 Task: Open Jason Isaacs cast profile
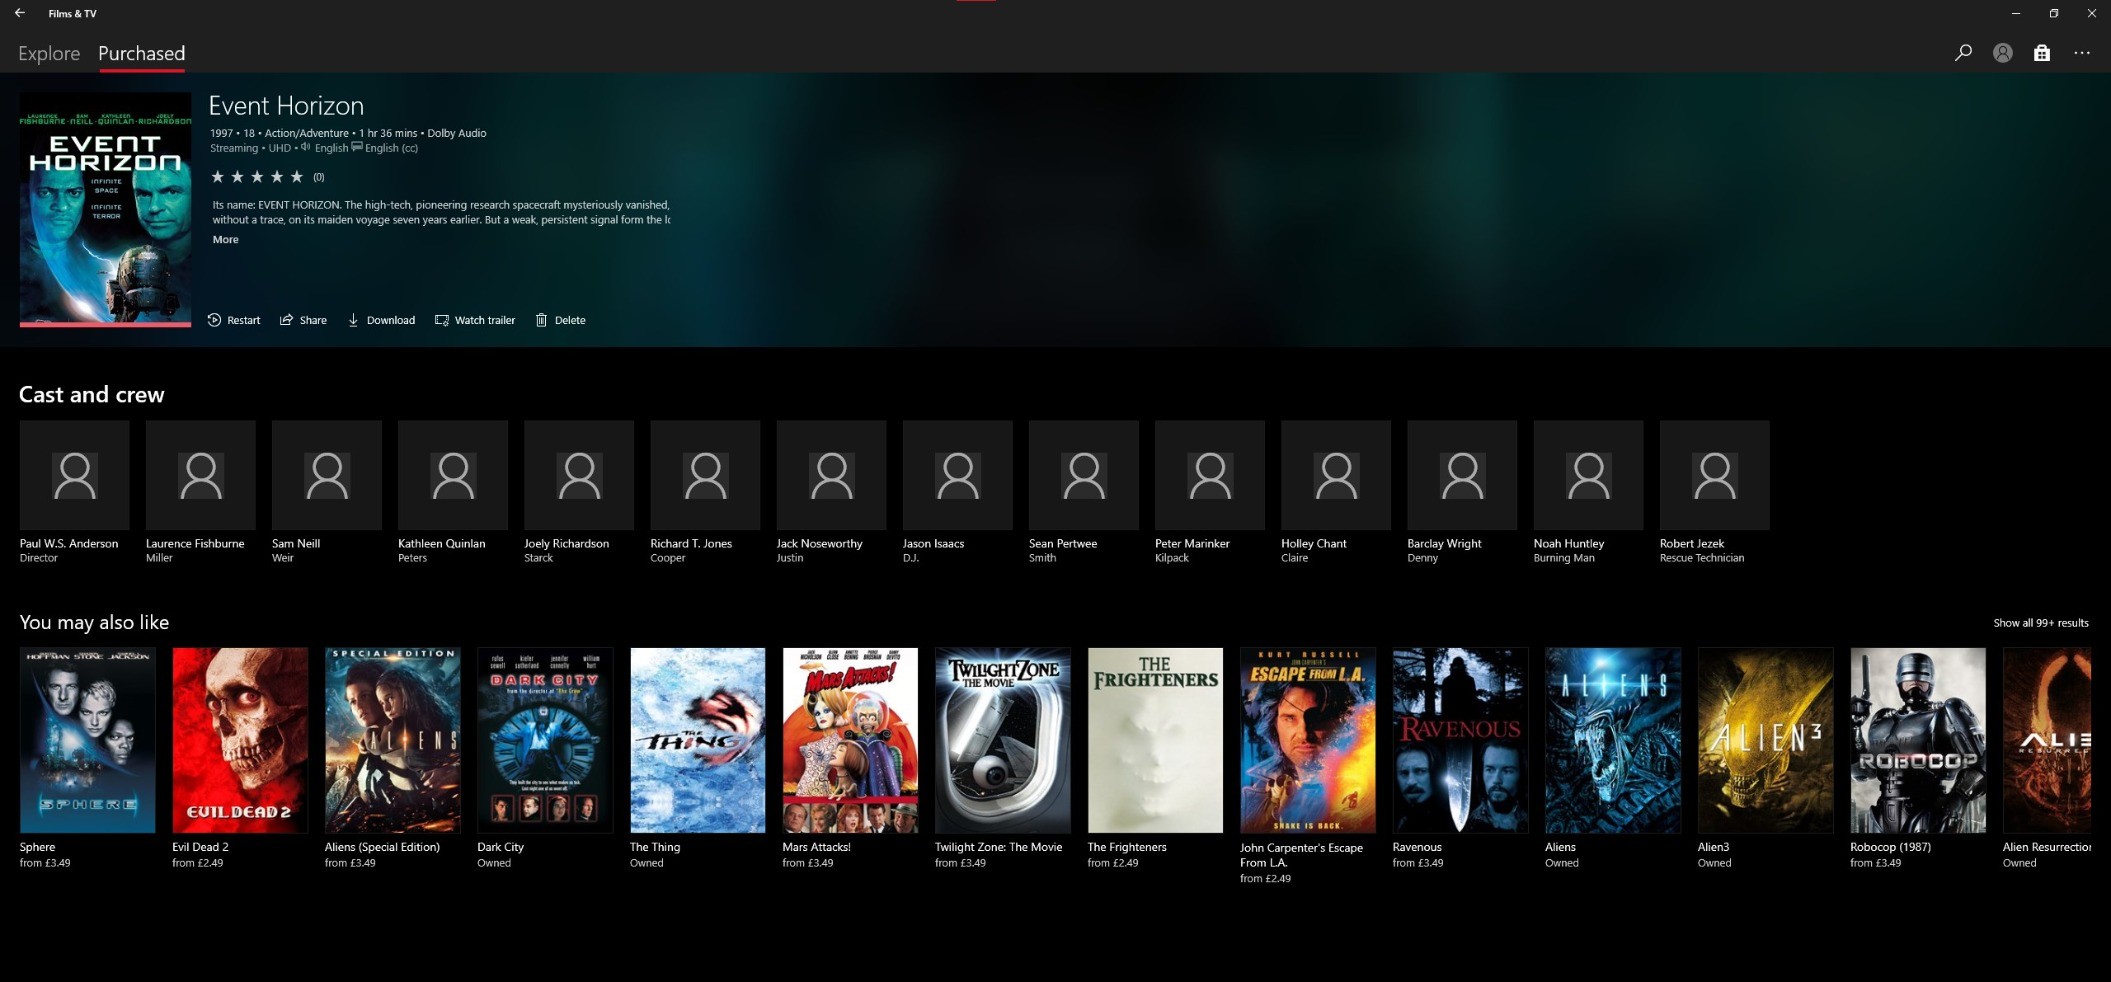[x=957, y=492]
